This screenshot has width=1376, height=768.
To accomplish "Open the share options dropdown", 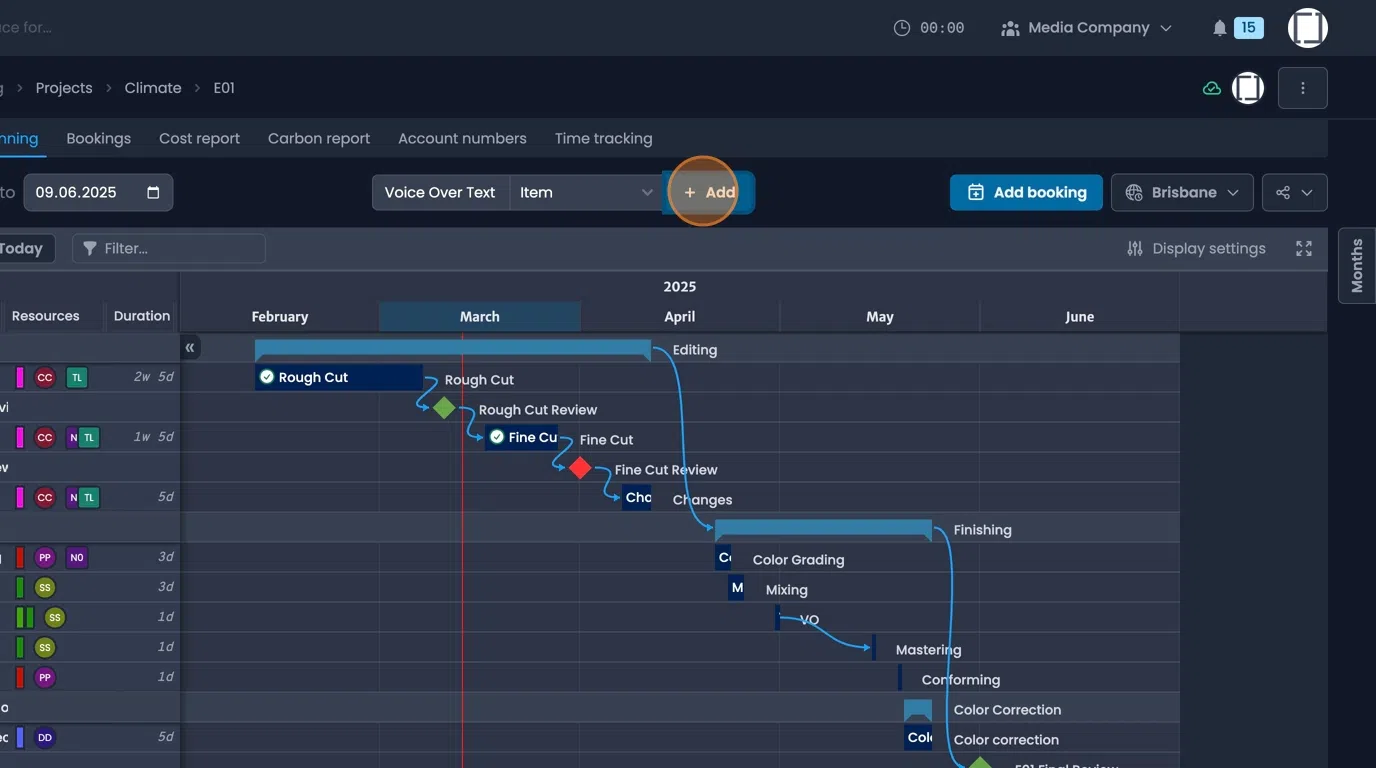I will pyautogui.click(x=1294, y=193).
